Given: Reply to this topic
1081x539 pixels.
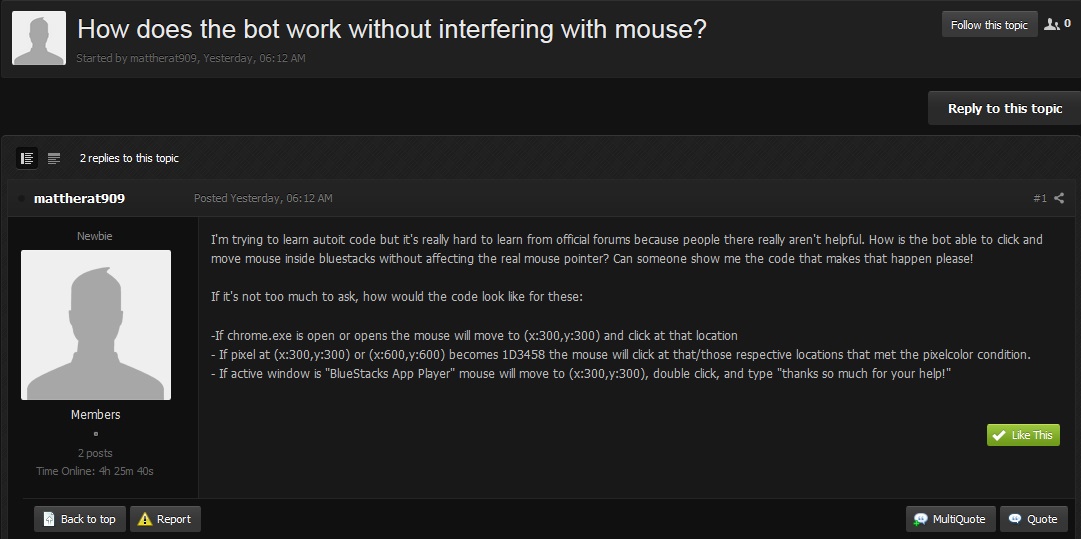Looking at the screenshot, I should pos(1004,108).
